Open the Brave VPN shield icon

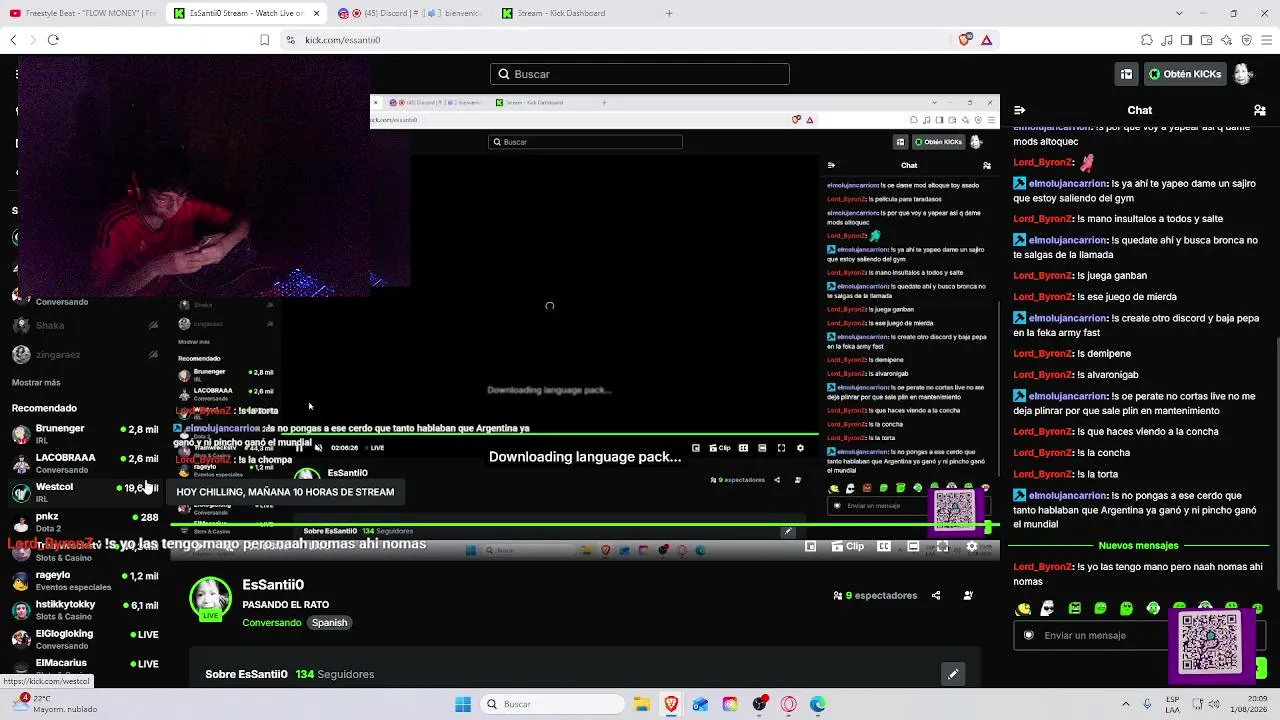coord(1247,40)
